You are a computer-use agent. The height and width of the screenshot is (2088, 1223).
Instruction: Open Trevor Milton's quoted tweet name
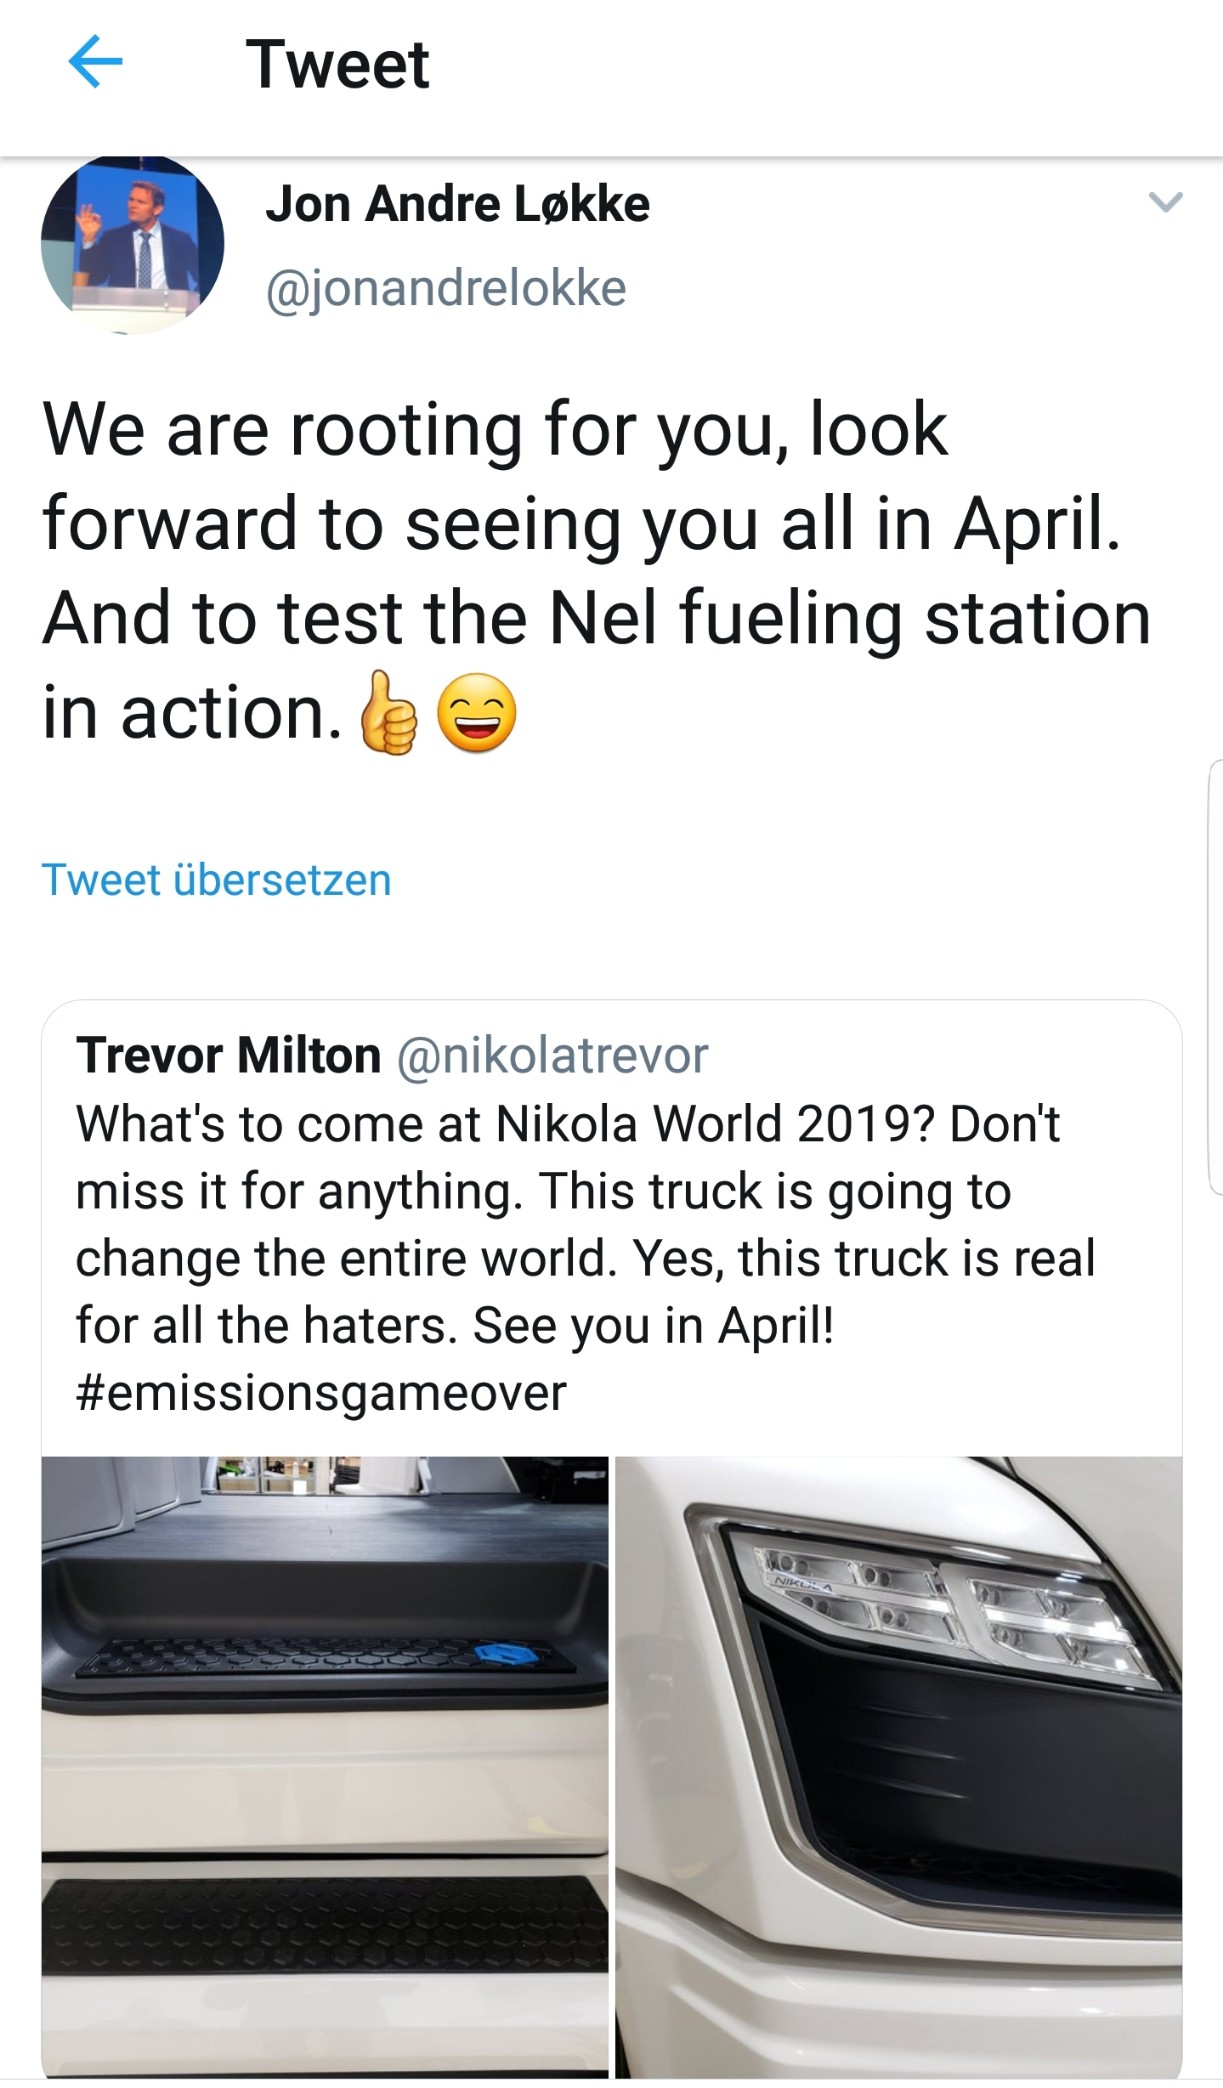(x=228, y=1055)
